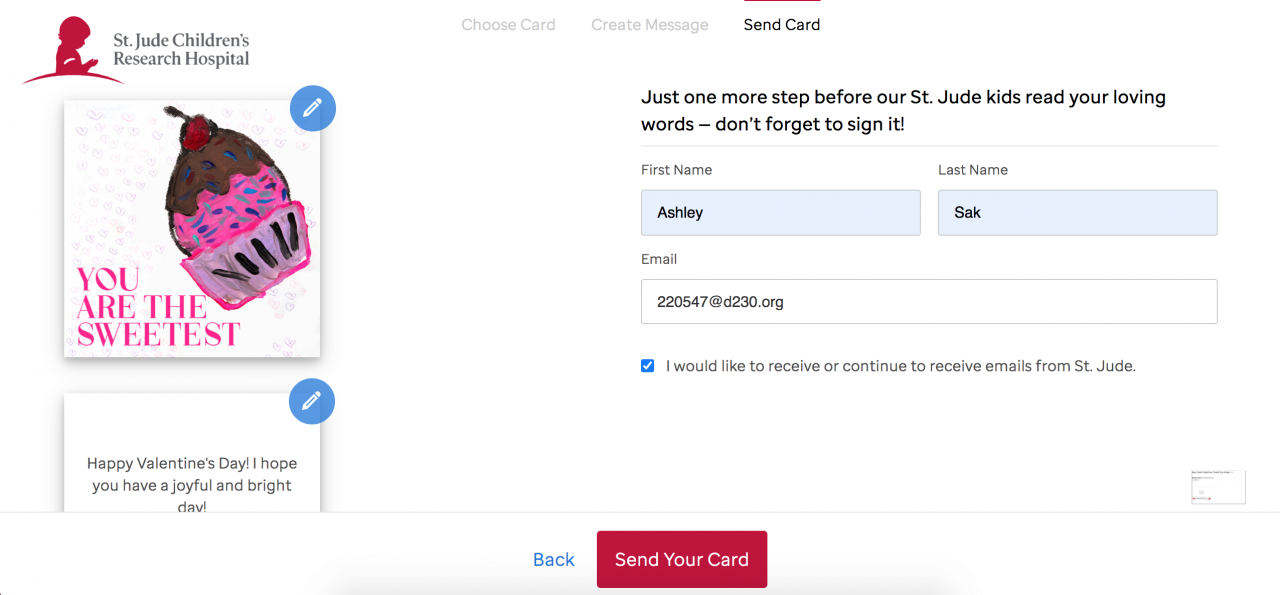Click the email opt-in label text

(x=900, y=366)
